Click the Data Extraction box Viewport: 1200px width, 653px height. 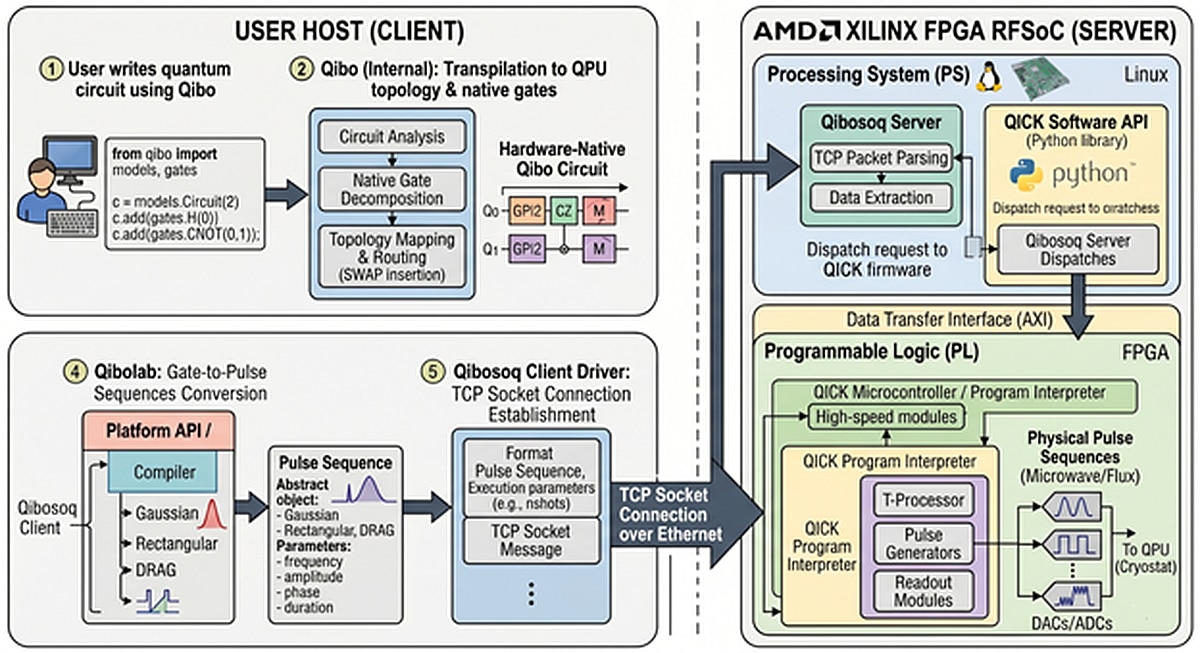click(881, 198)
